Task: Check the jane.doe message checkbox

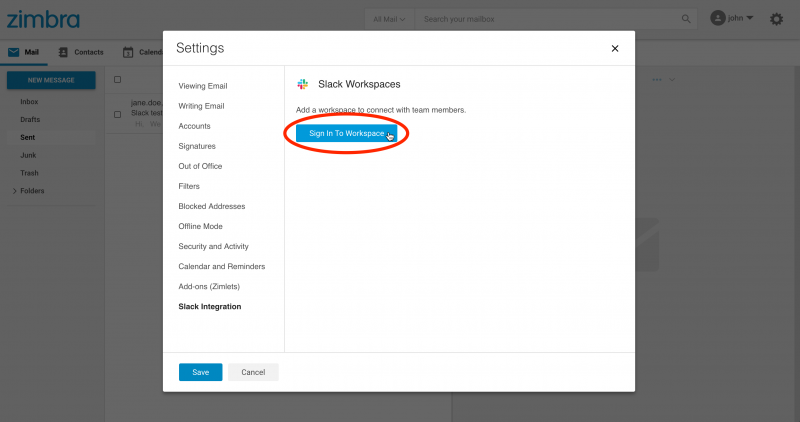Action: (117, 114)
